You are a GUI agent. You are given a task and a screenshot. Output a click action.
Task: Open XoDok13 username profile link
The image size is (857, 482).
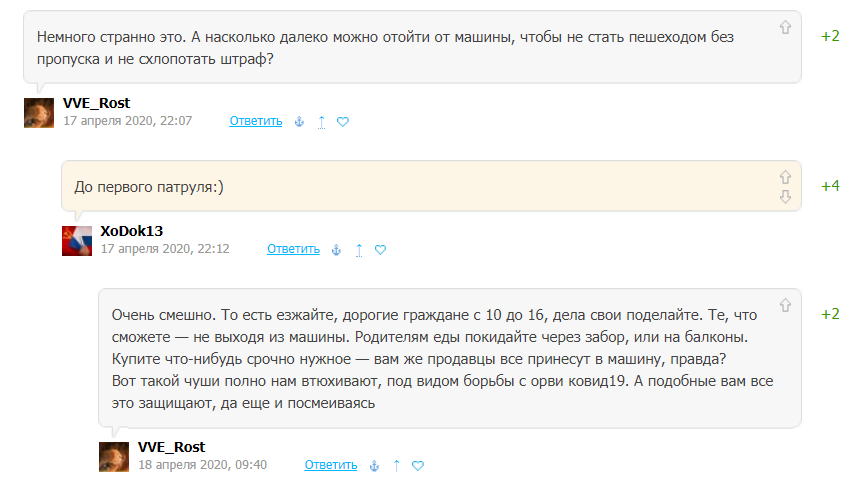pos(132,231)
